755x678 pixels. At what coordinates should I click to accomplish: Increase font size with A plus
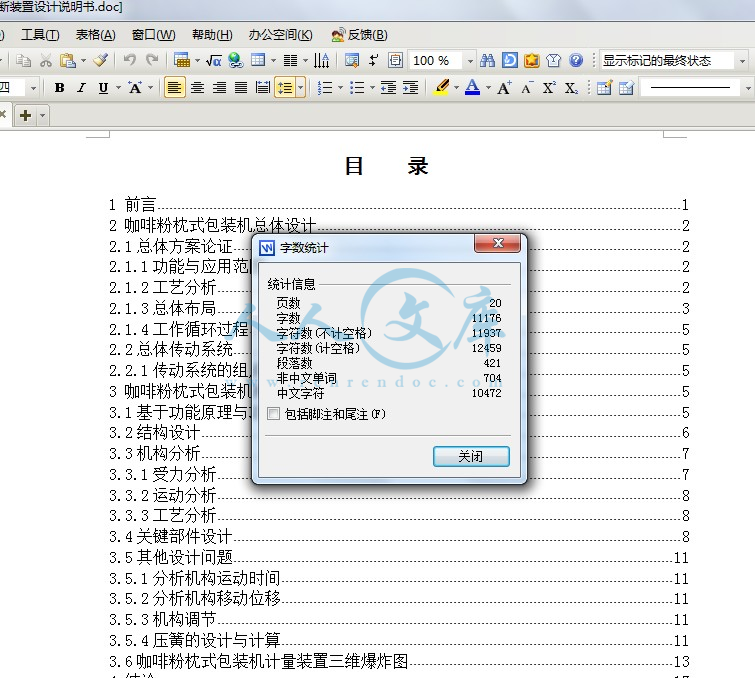point(504,88)
